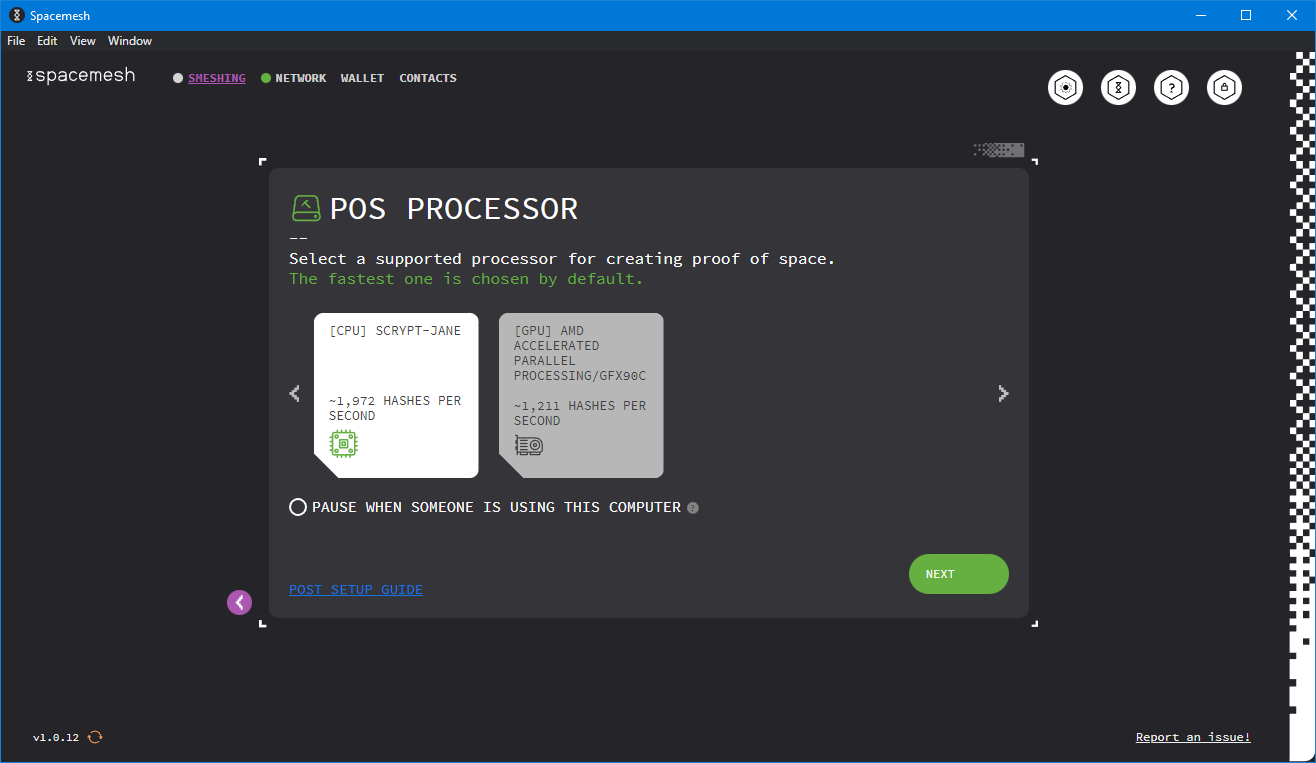This screenshot has height=763, width=1316.
Task: Click the ~1,972 hashes per second text
Action: [x=395, y=408]
